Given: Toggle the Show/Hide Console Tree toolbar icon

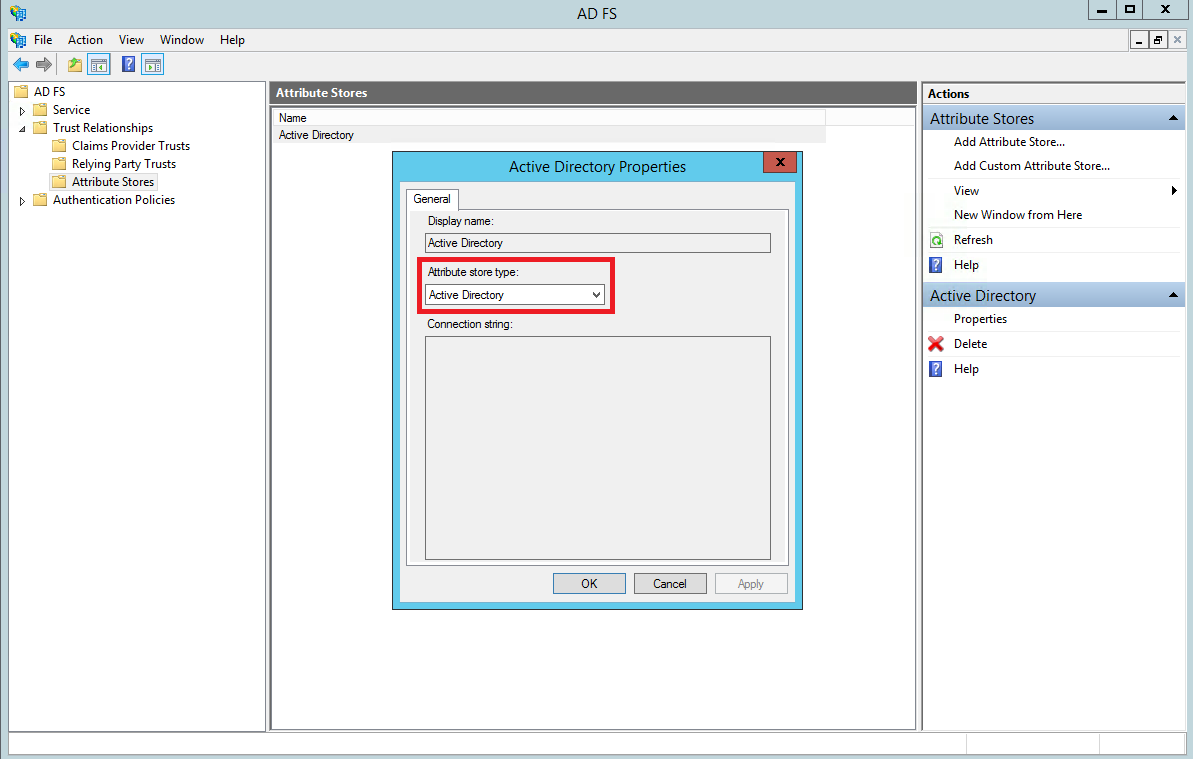Looking at the screenshot, I should coord(99,65).
